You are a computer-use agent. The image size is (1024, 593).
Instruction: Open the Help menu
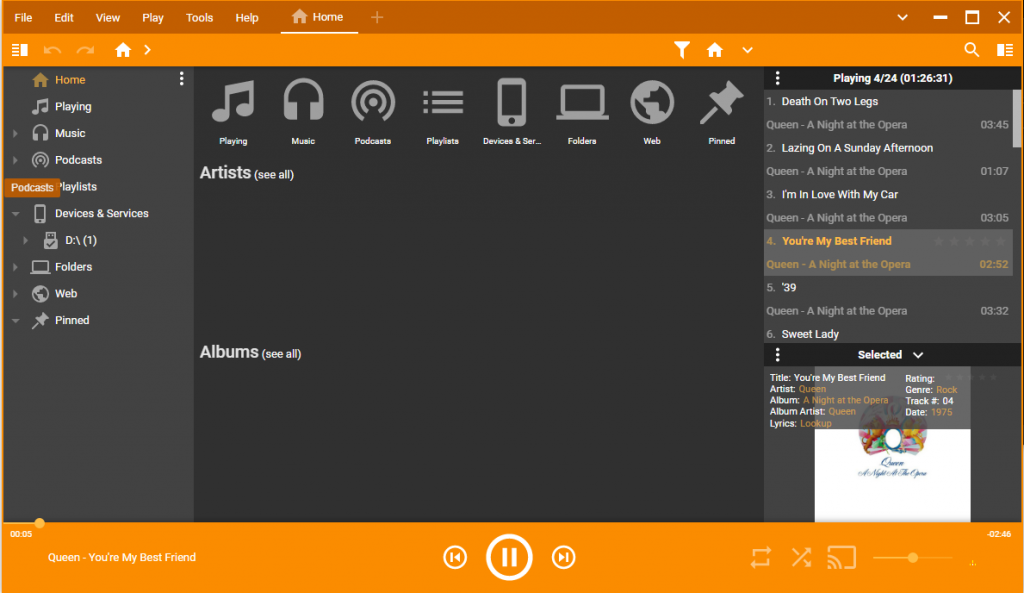(247, 18)
